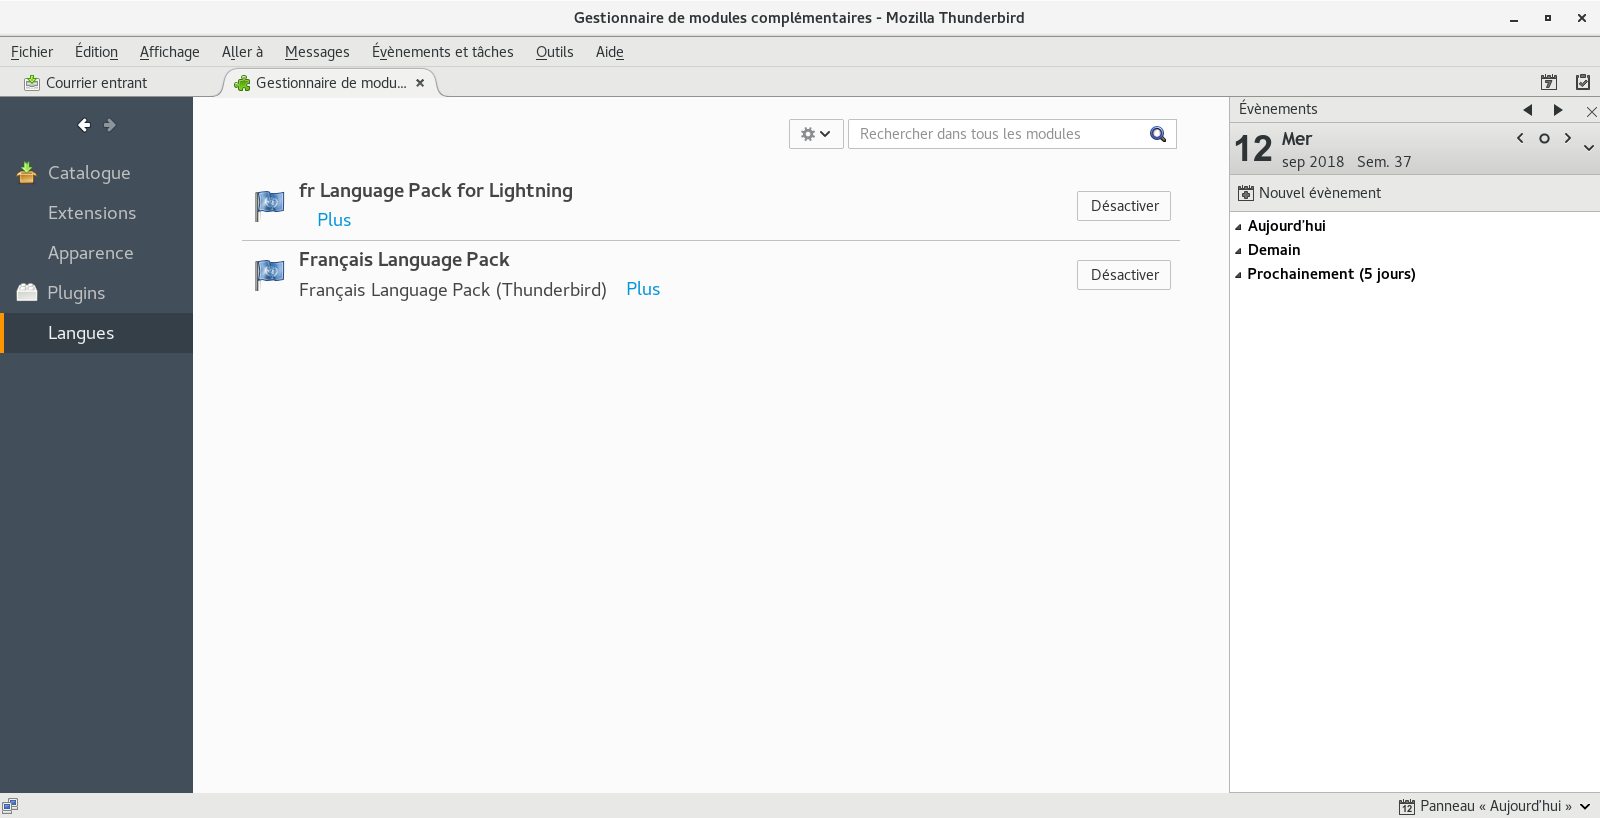Open the Évènements et tâches menu
The image size is (1600, 818).
coord(443,52)
